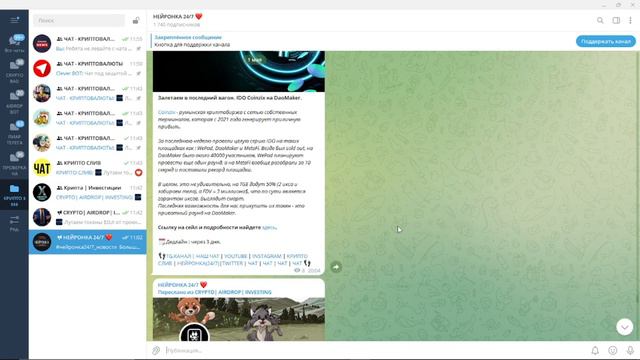Click the microphone voice message icon
The image size is (640, 360).
coord(630,350)
